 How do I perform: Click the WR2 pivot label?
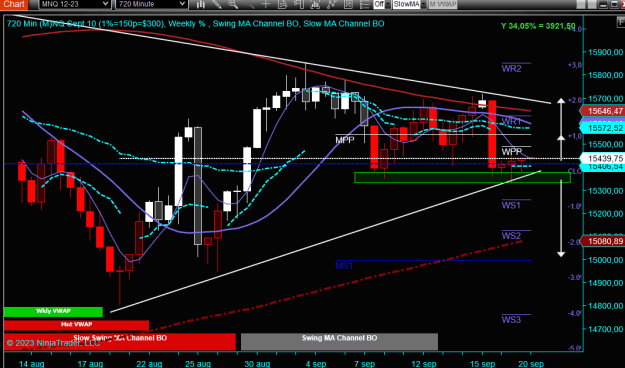511,69
